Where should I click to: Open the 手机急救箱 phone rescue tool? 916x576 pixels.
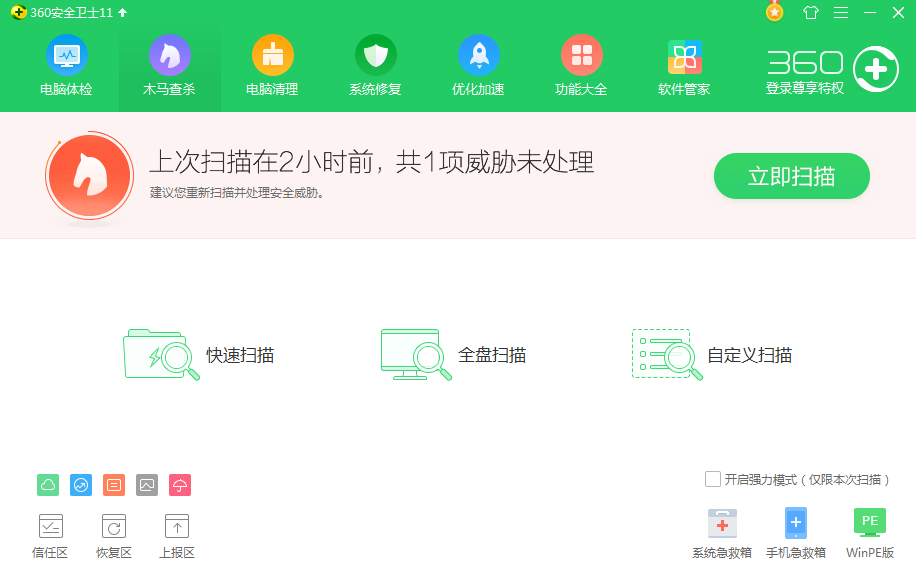click(x=795, y=533)
